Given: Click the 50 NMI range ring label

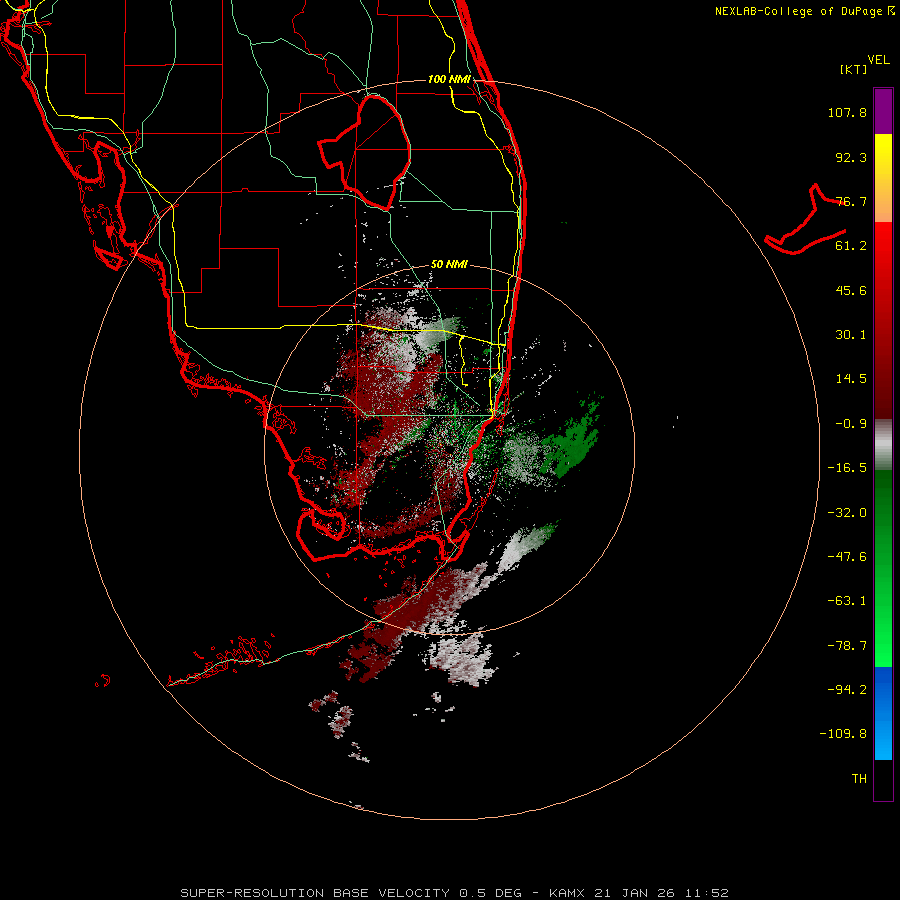Looking at the screenshot, I should click(x=449, y=264).
